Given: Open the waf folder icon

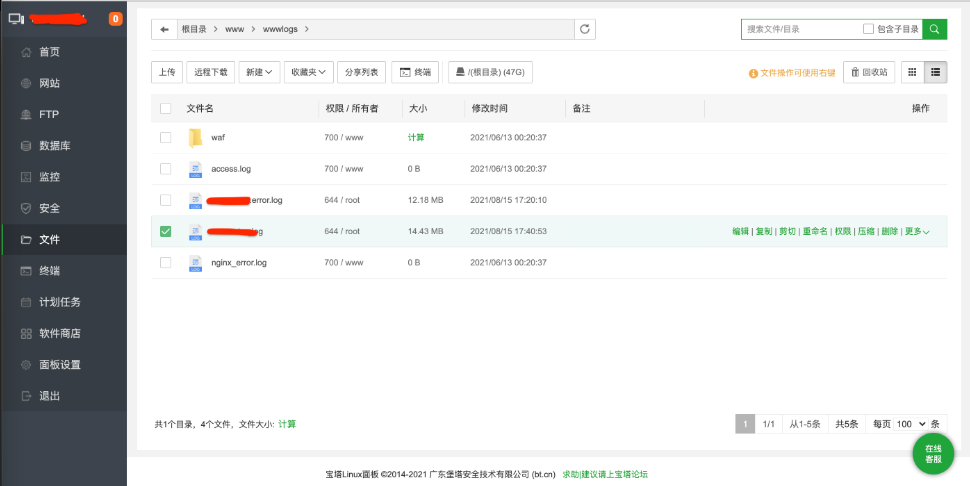Looking at the screenshot, I should click(195, 137).
